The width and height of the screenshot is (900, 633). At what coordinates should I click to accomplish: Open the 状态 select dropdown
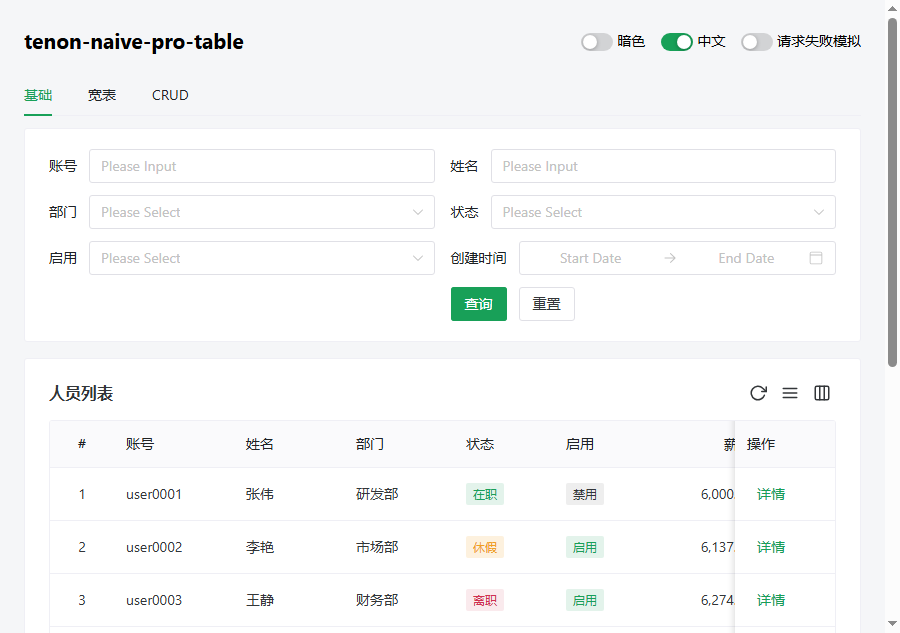pos(663,212)
